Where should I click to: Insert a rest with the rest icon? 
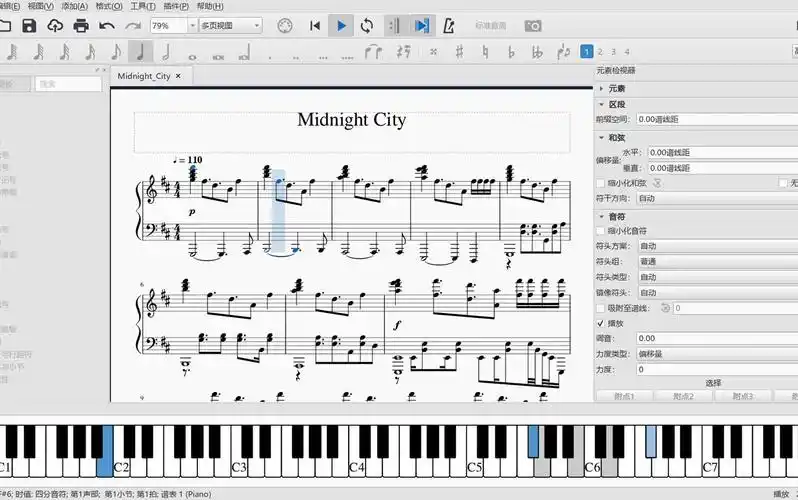tap(404, 52)
